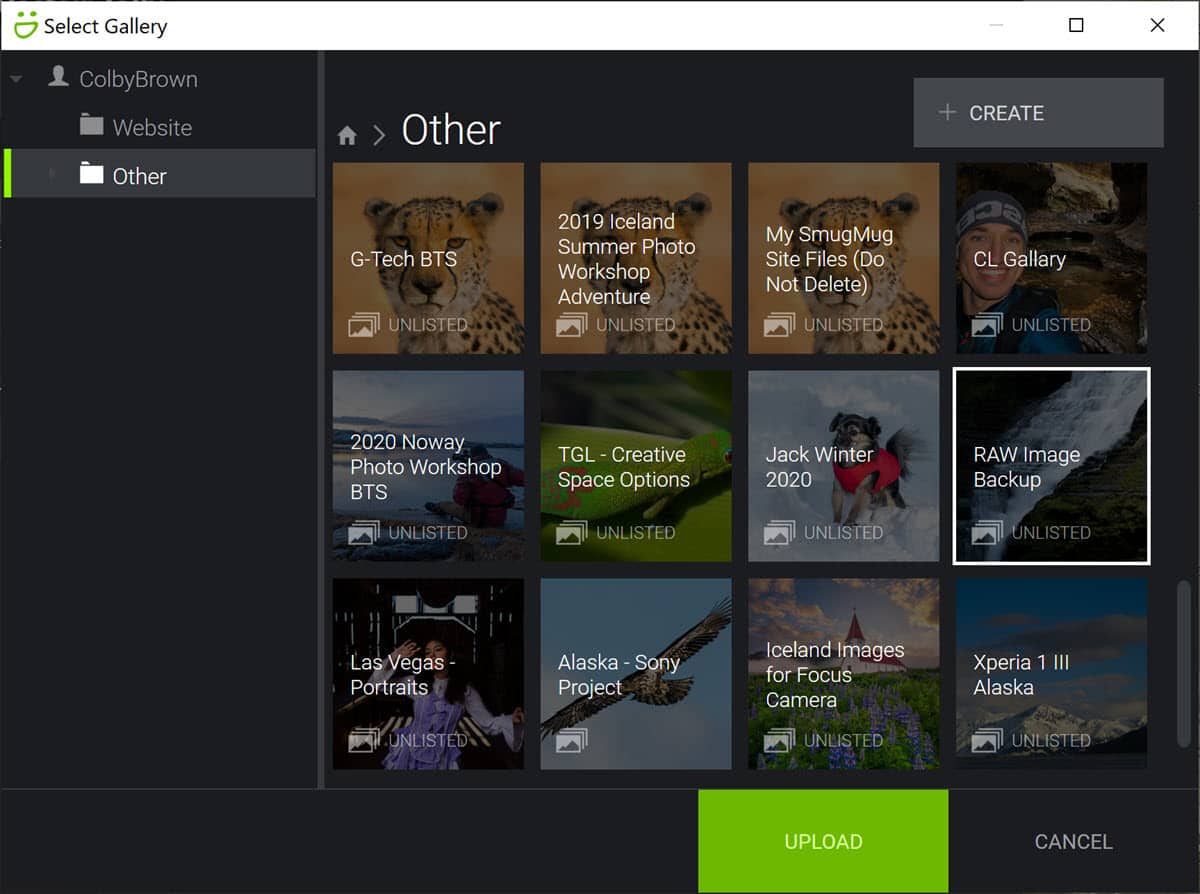Select the Jack Winter 2020 gallery

(x=844, y=466)
